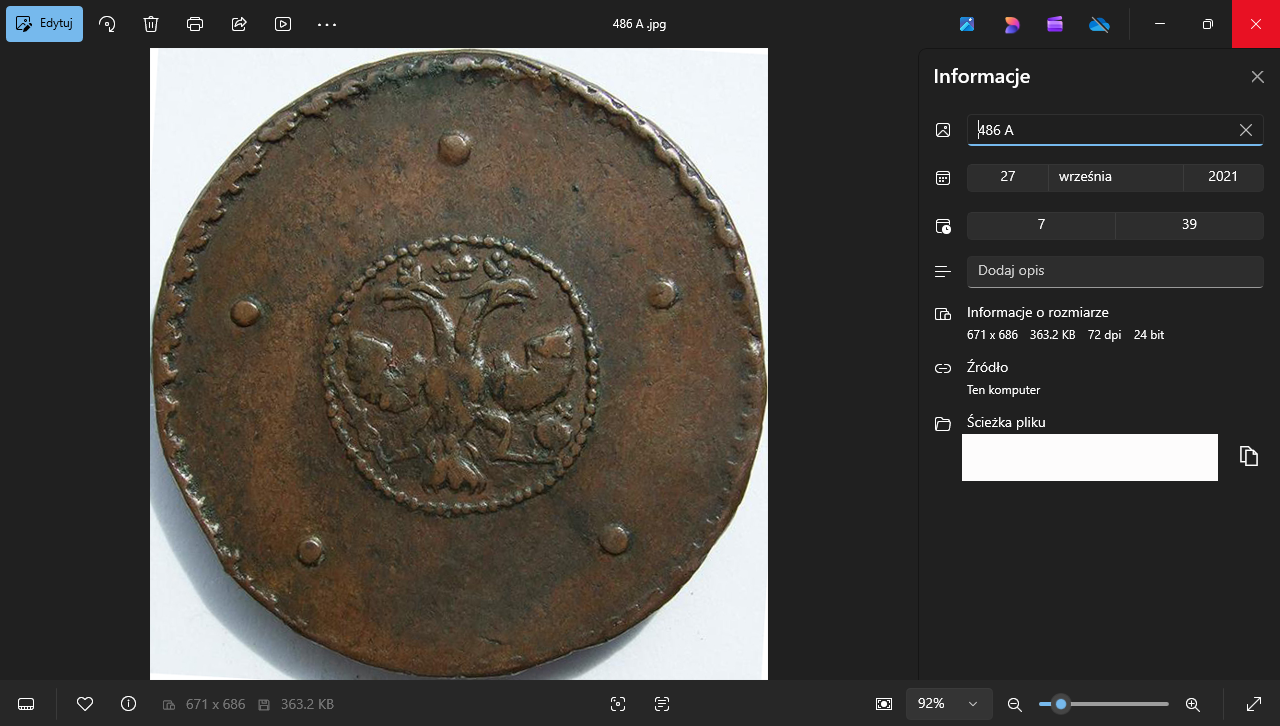Close the Informacje panel

(x=1257, y=77)
